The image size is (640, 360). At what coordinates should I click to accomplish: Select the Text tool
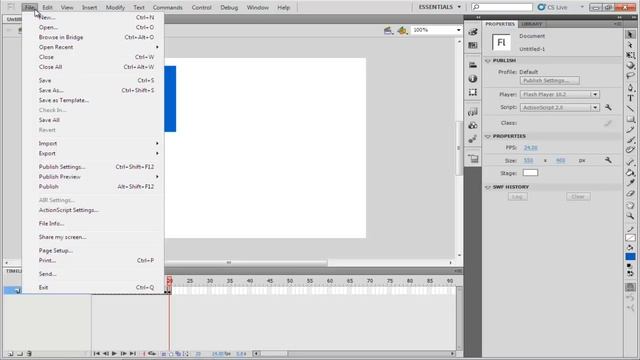click(x=630, y=98)
